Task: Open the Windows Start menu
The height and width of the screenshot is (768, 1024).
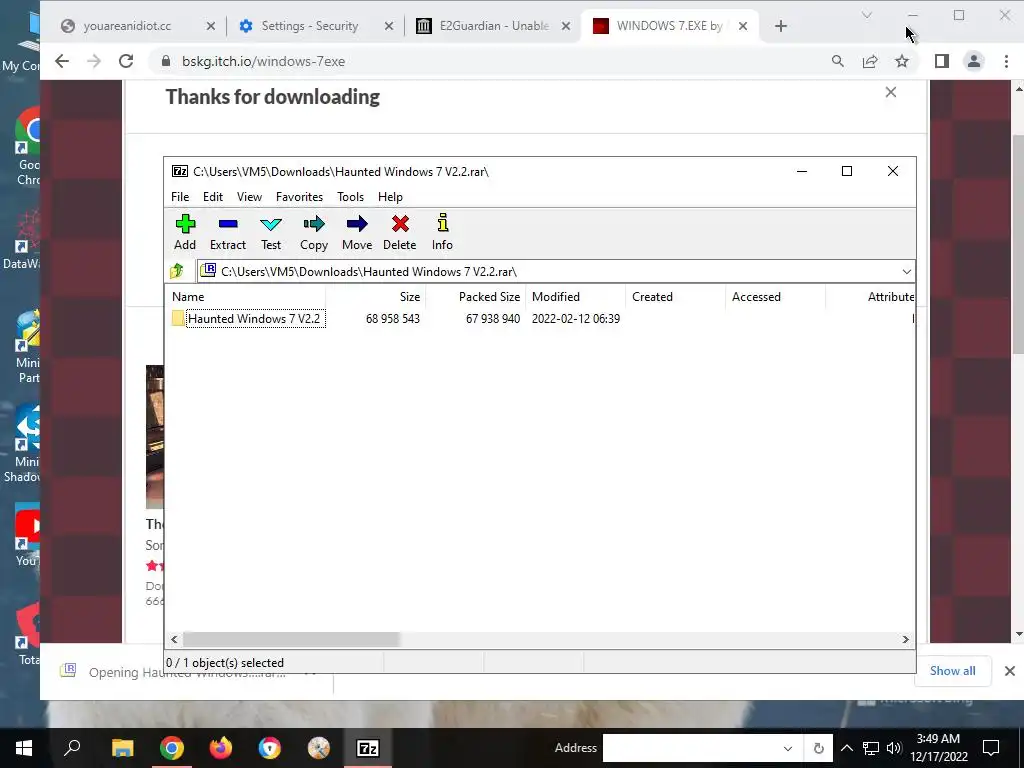Action: coord(24,748)
